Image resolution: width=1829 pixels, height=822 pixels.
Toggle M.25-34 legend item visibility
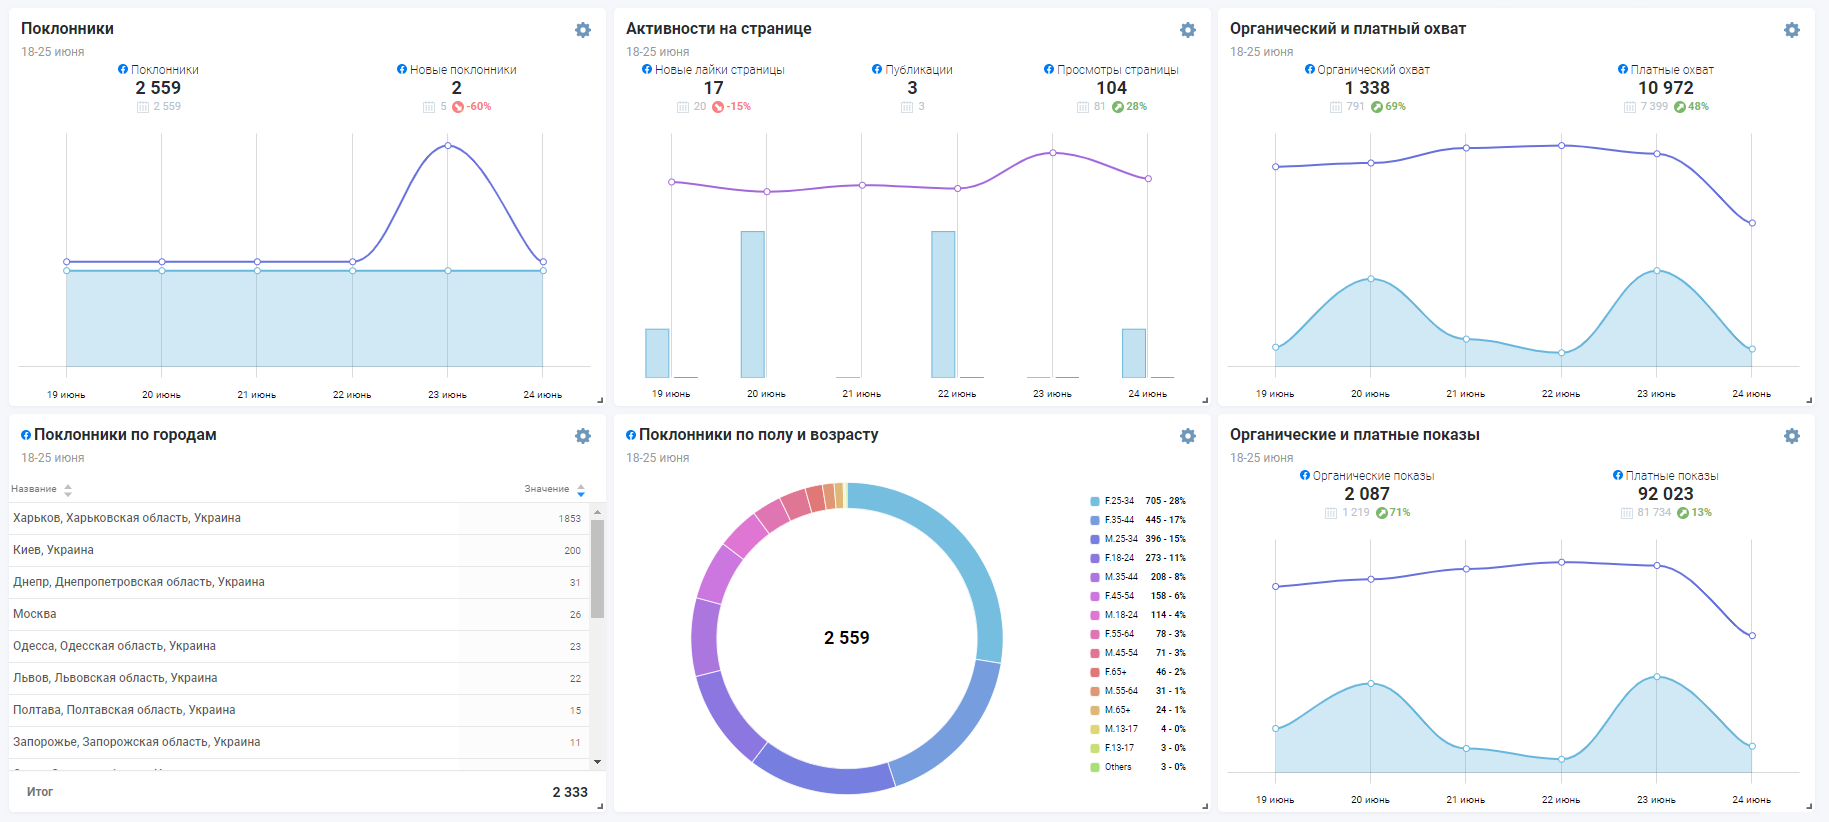[1120, 539]
